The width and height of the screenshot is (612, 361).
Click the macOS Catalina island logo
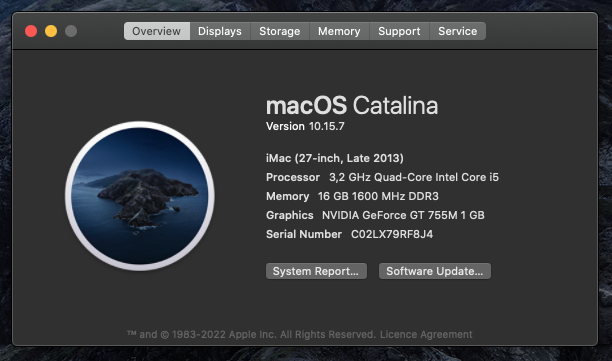coord(140,196)
